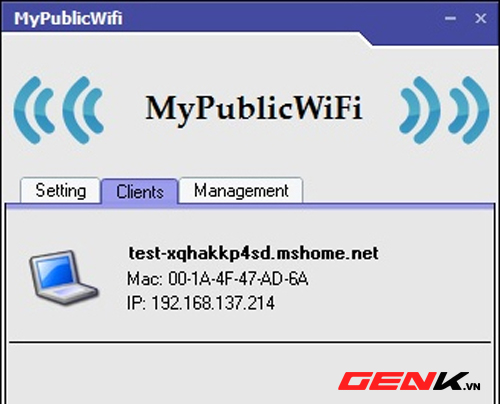Image resolution: width=500 pixels, height=404 pixels.
Task: Select the Clients tab
Action: click(140, 192)
